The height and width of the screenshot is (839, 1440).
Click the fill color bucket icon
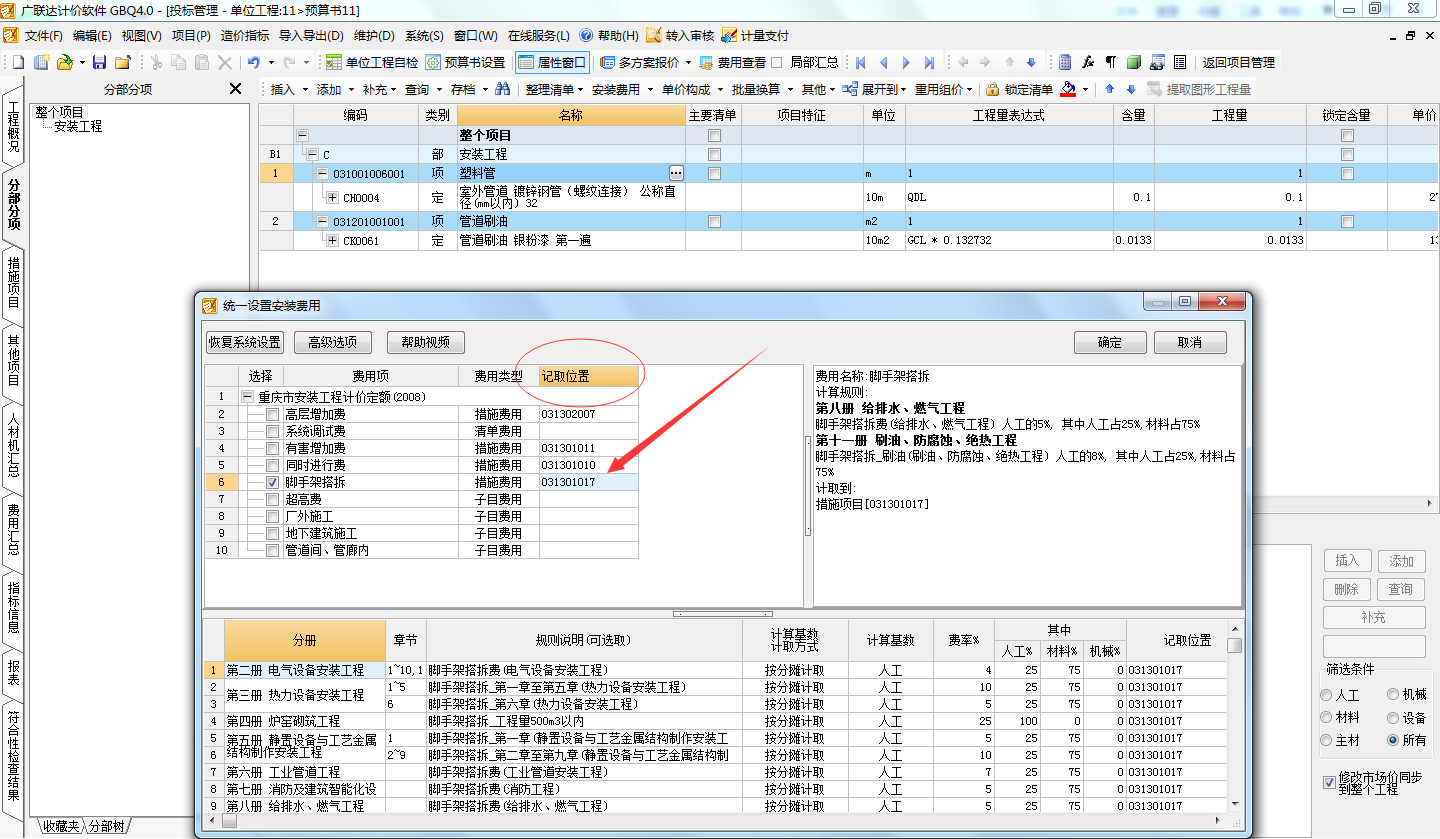tap(1068, 89)
